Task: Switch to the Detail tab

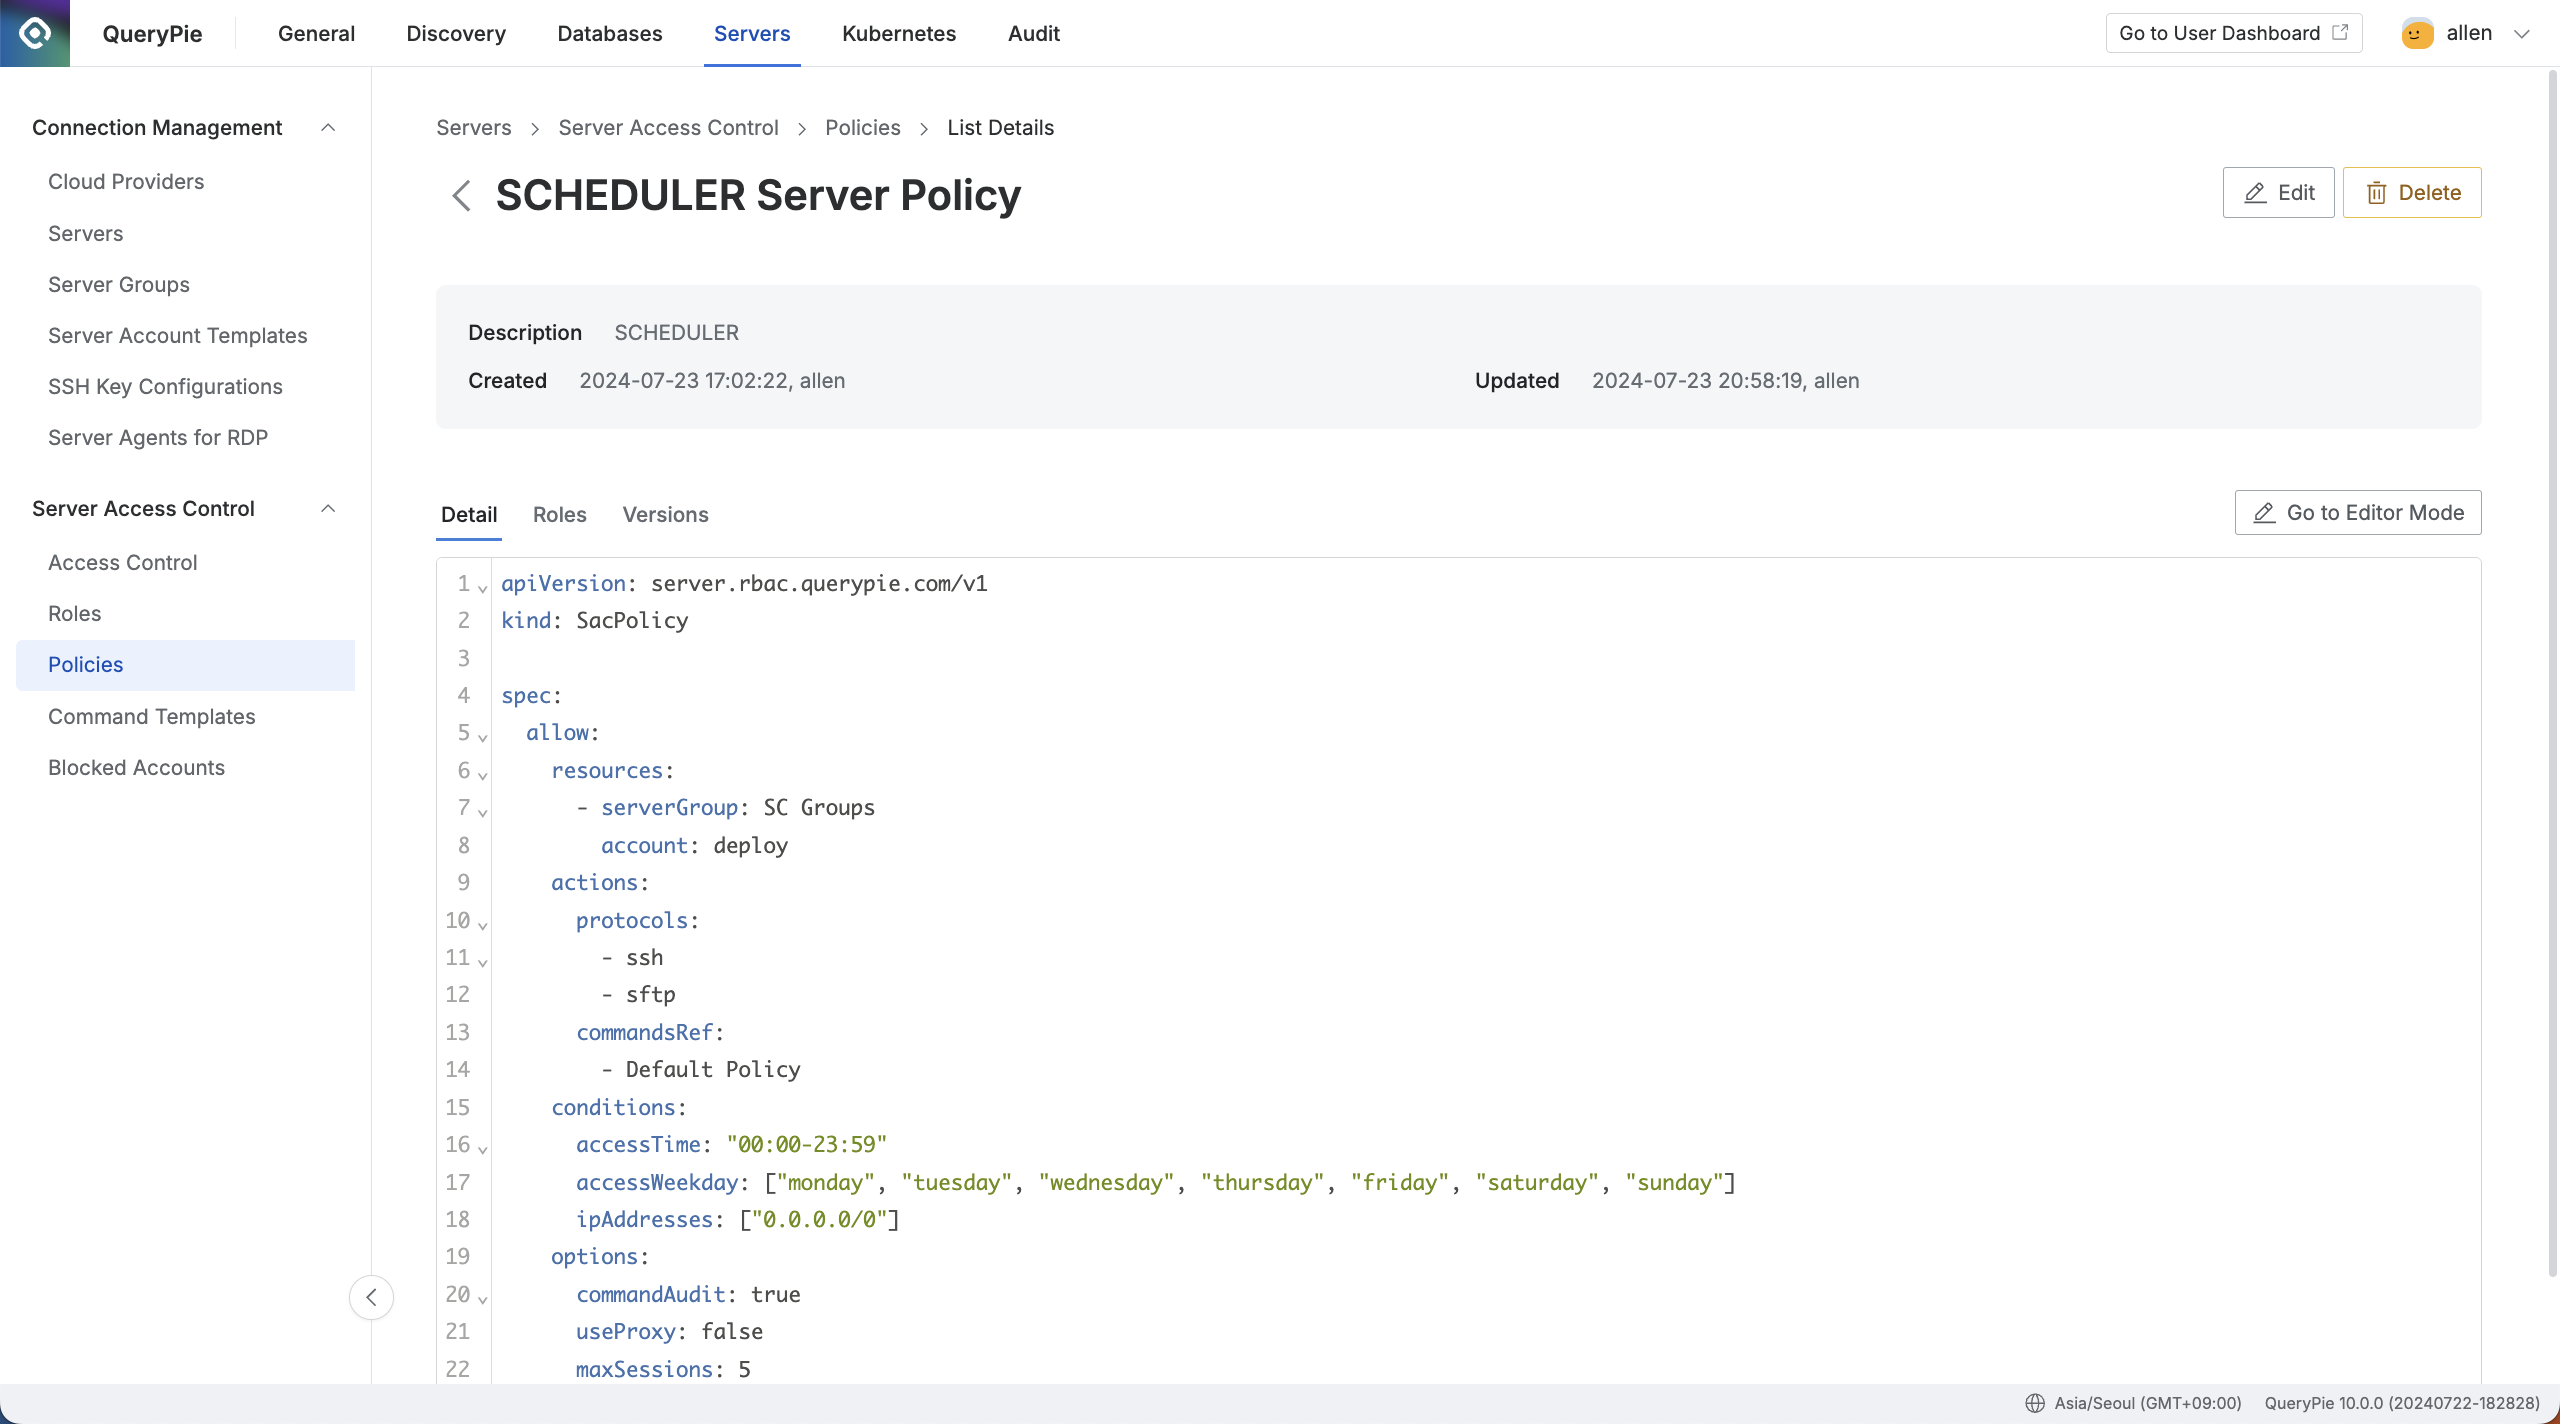Action: pos(469,514)
